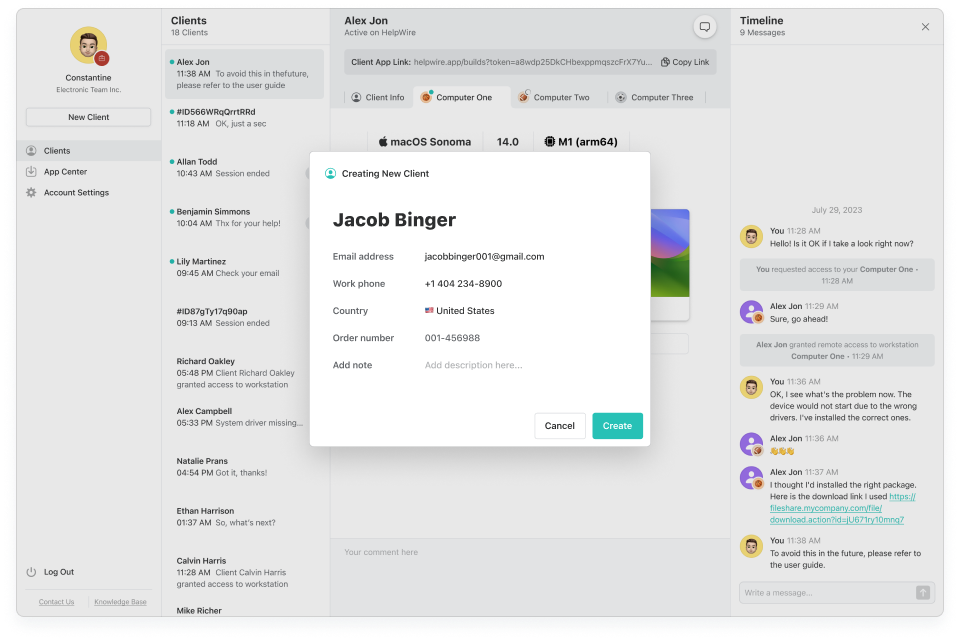
Task: Open Clients in the sidebar
Action: click(89, 151)
